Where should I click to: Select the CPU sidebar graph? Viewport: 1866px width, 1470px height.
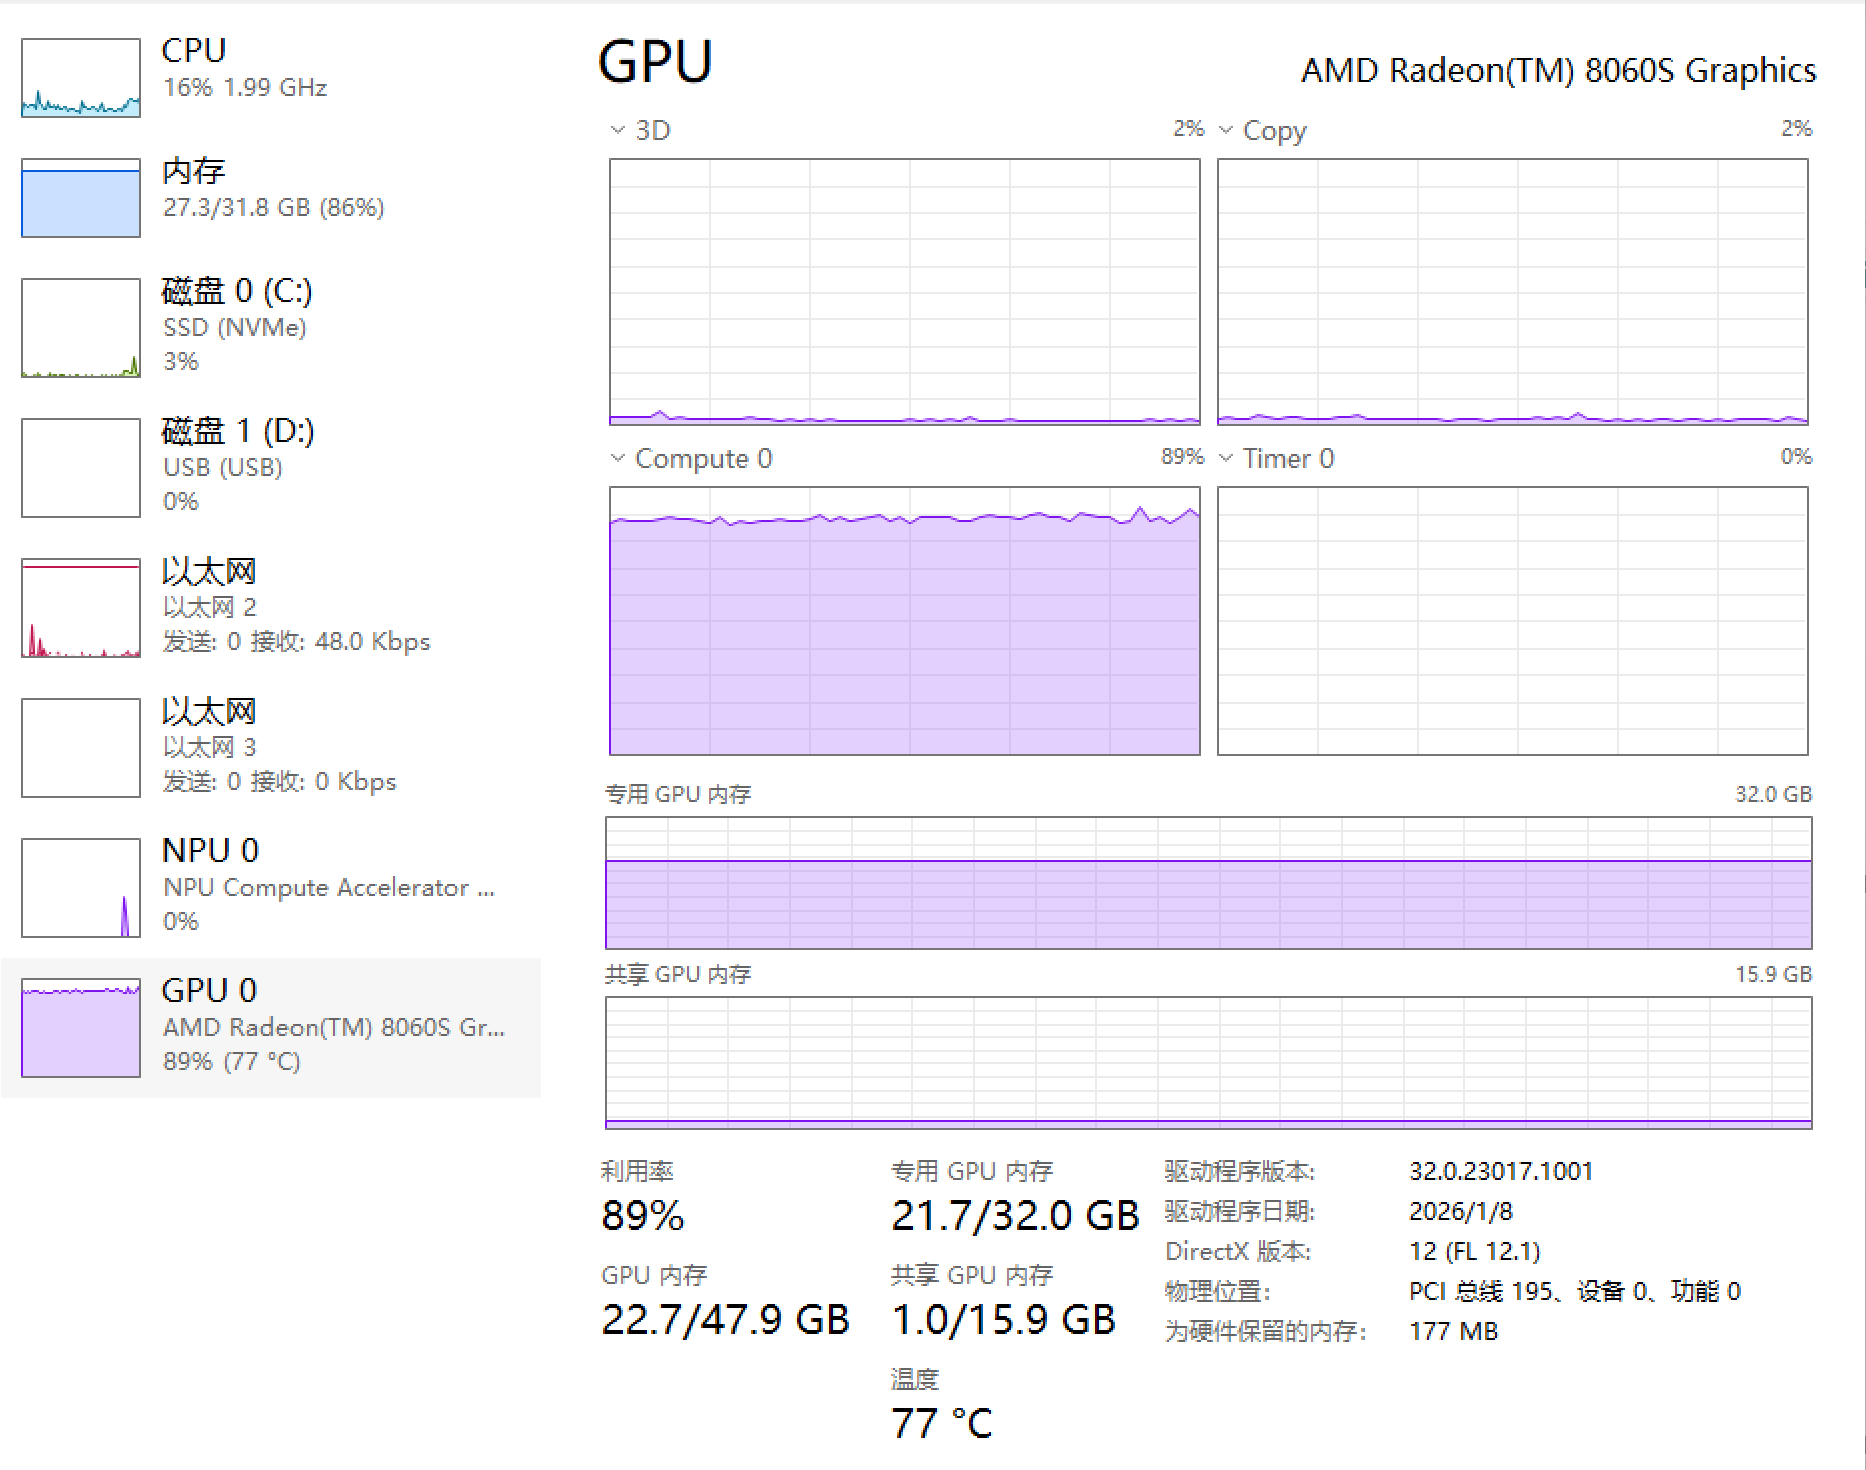80,78
